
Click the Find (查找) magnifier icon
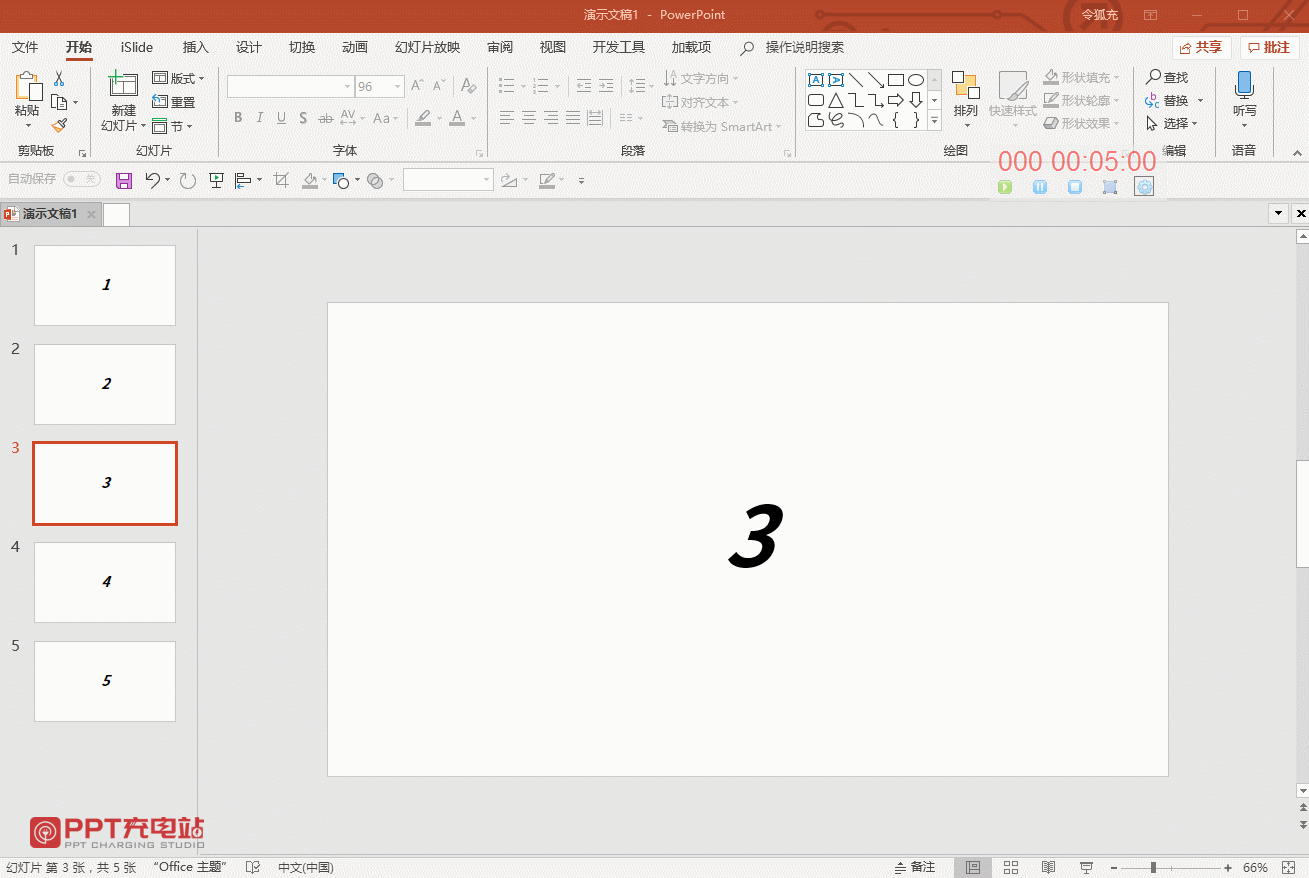tap(1154, 77)
